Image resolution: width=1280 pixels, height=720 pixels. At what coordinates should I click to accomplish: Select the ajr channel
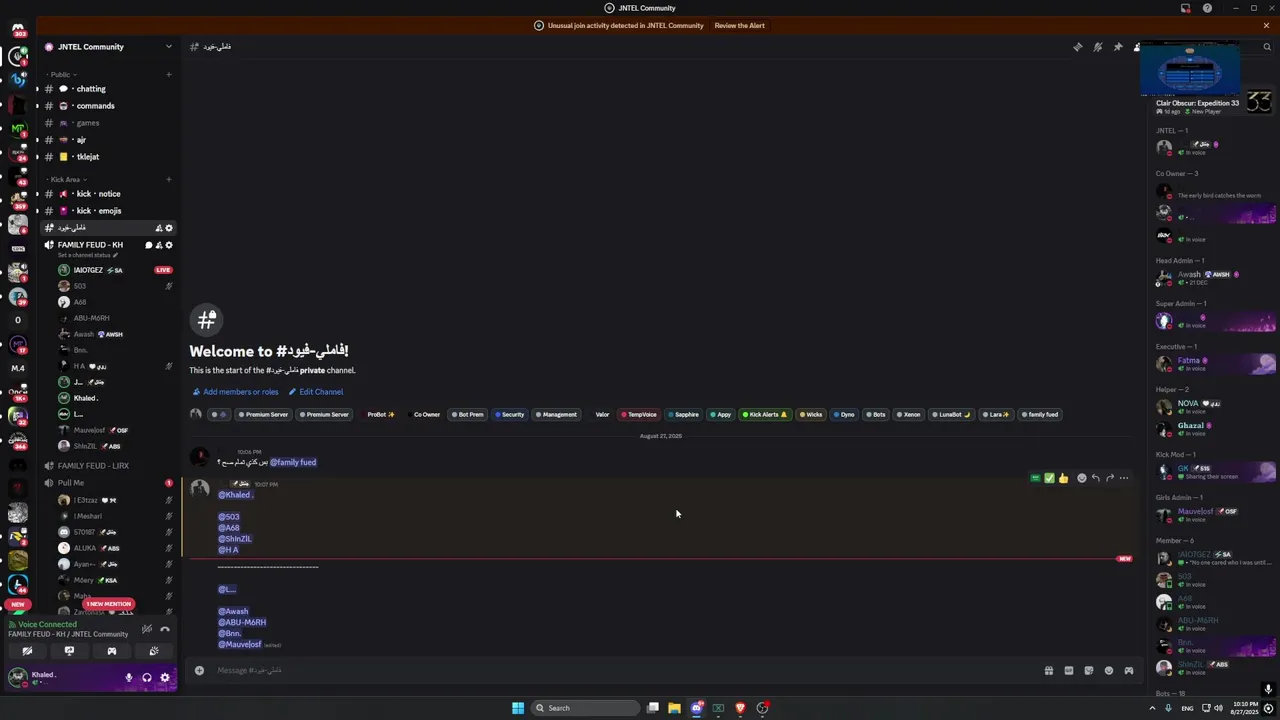[x=108, y=140]
